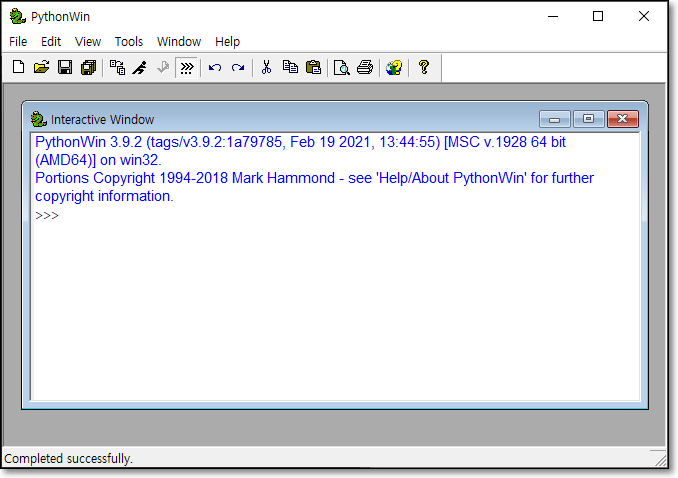Close the main PythonWin window
678x478 pixels.
[644, 16]
